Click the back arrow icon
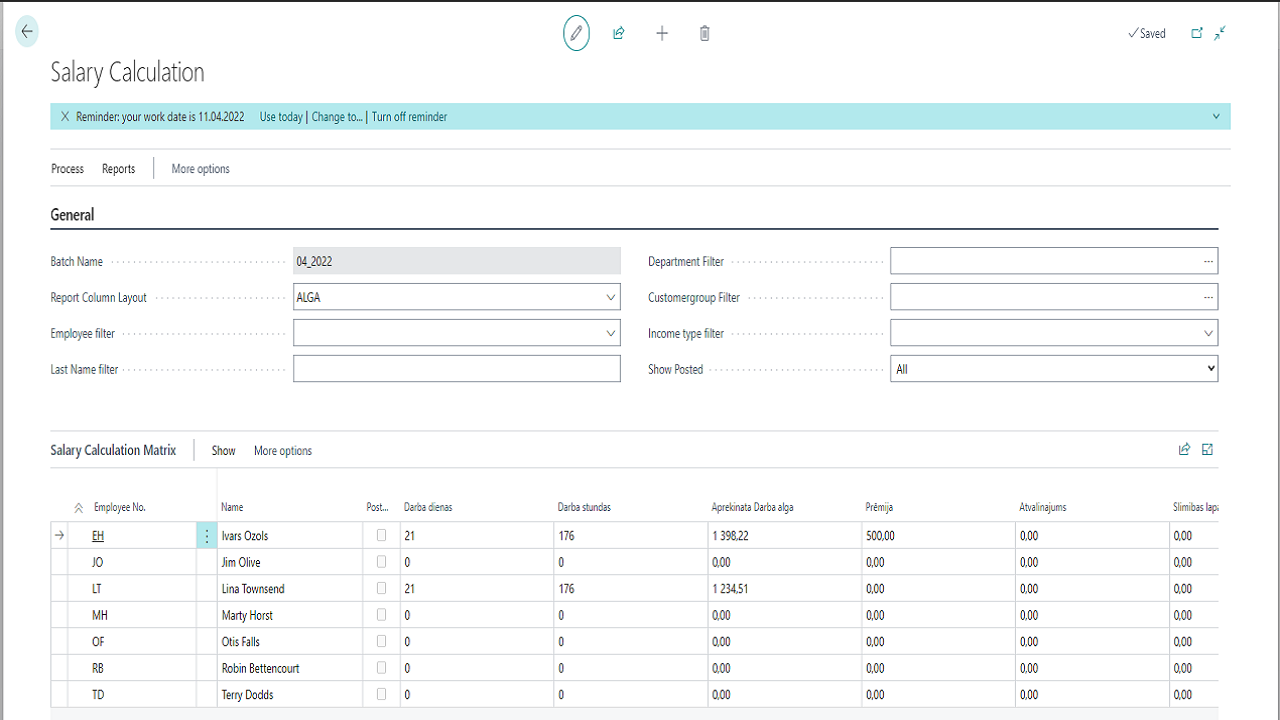Image resolution: width=1280 pixels, height=720 pixels. pos(27,32)
